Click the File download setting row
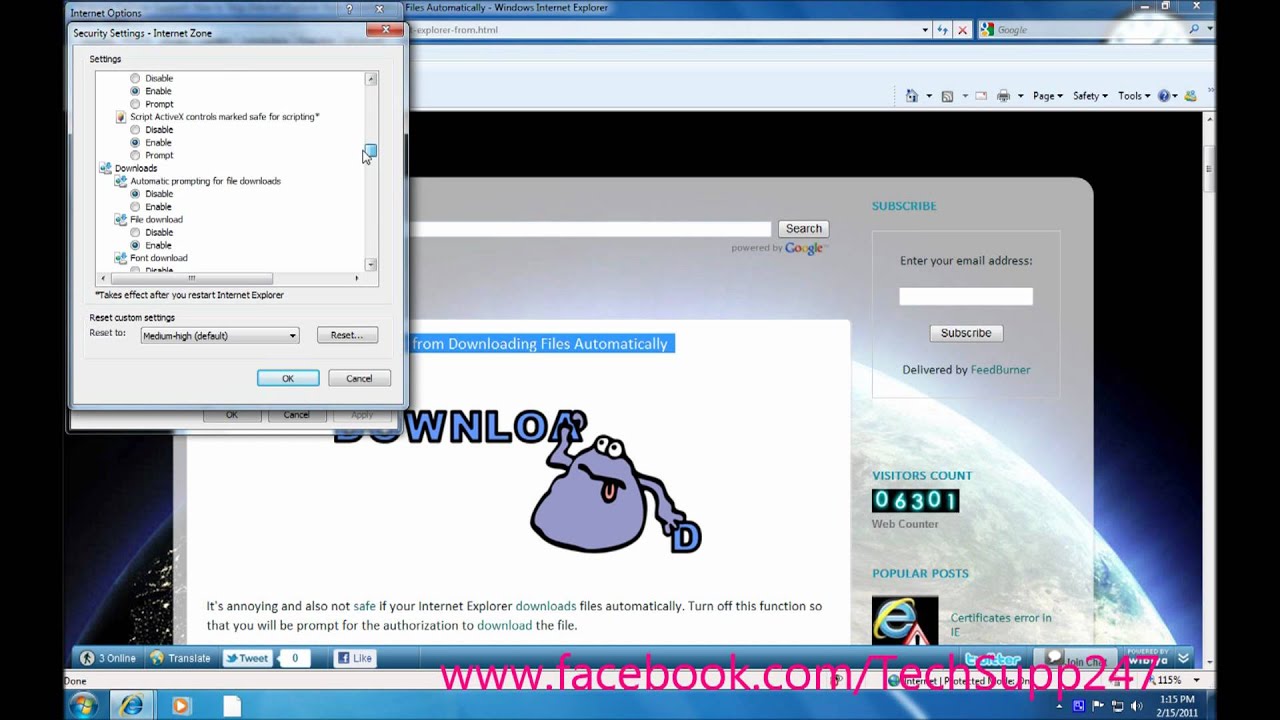The image size is (1280, 720). (x=156, y=220)
